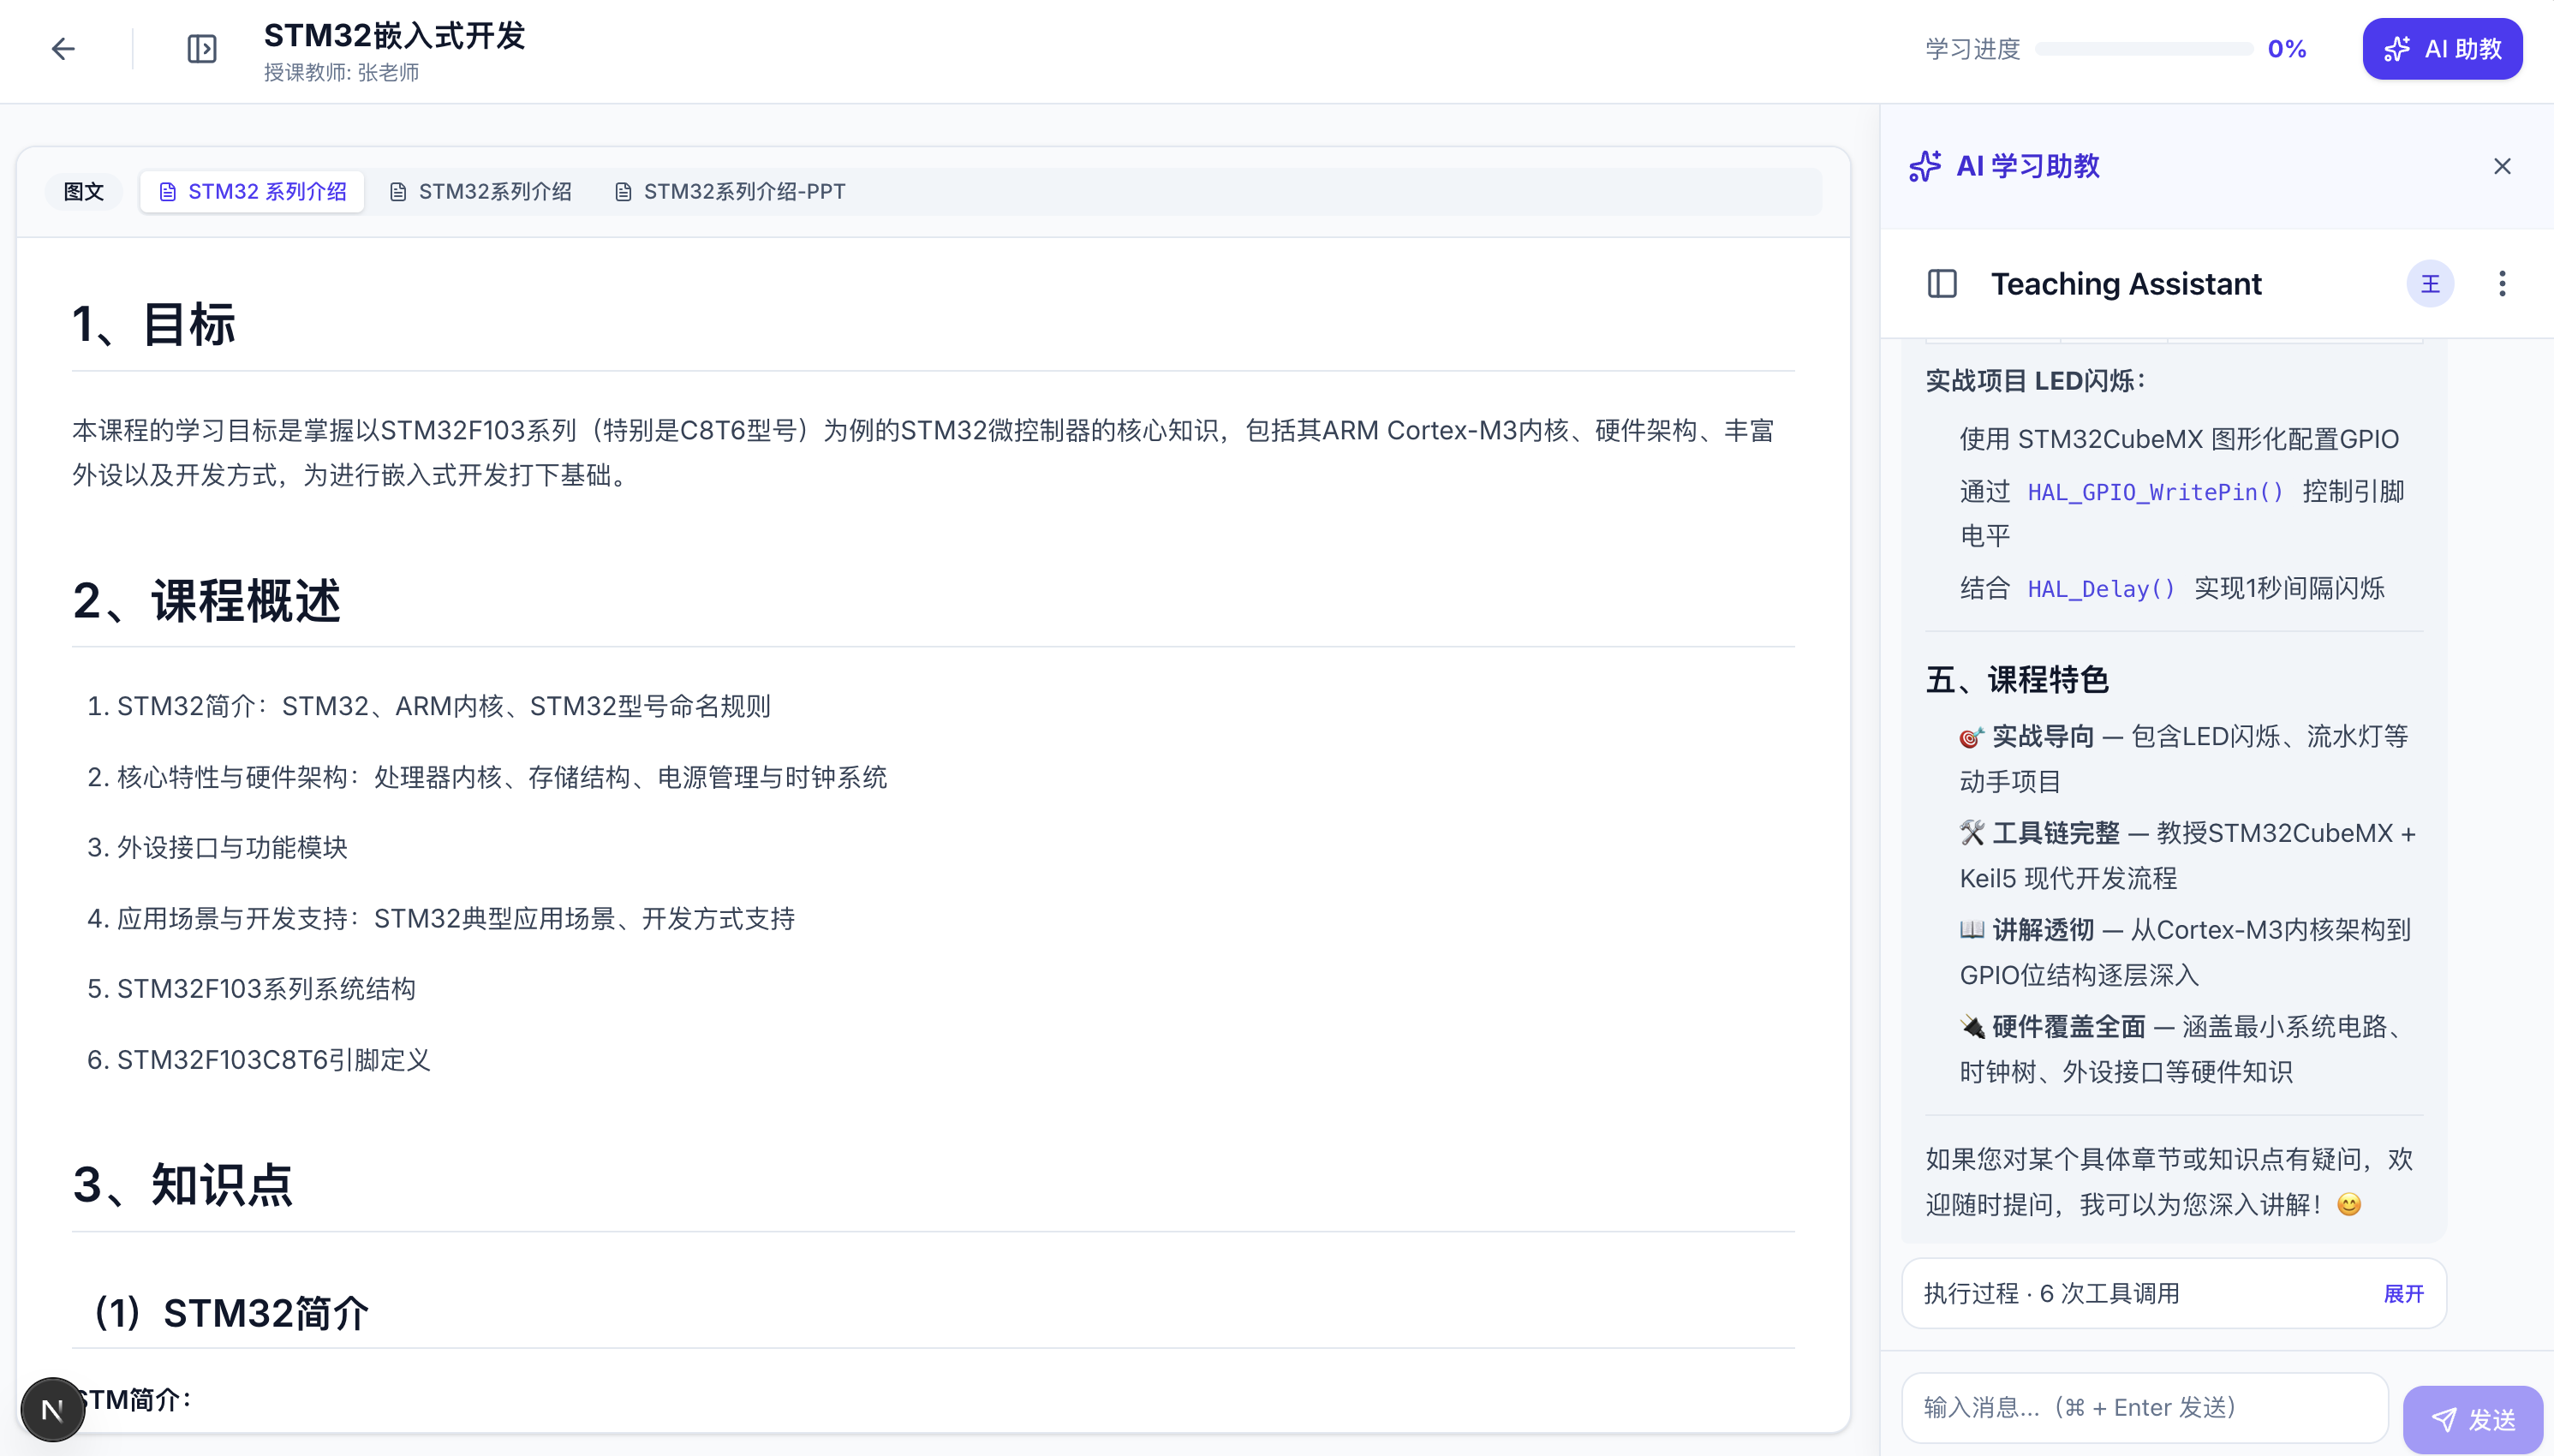Click list item STM32F103C8T6引脚定义

click(274, 1060)
